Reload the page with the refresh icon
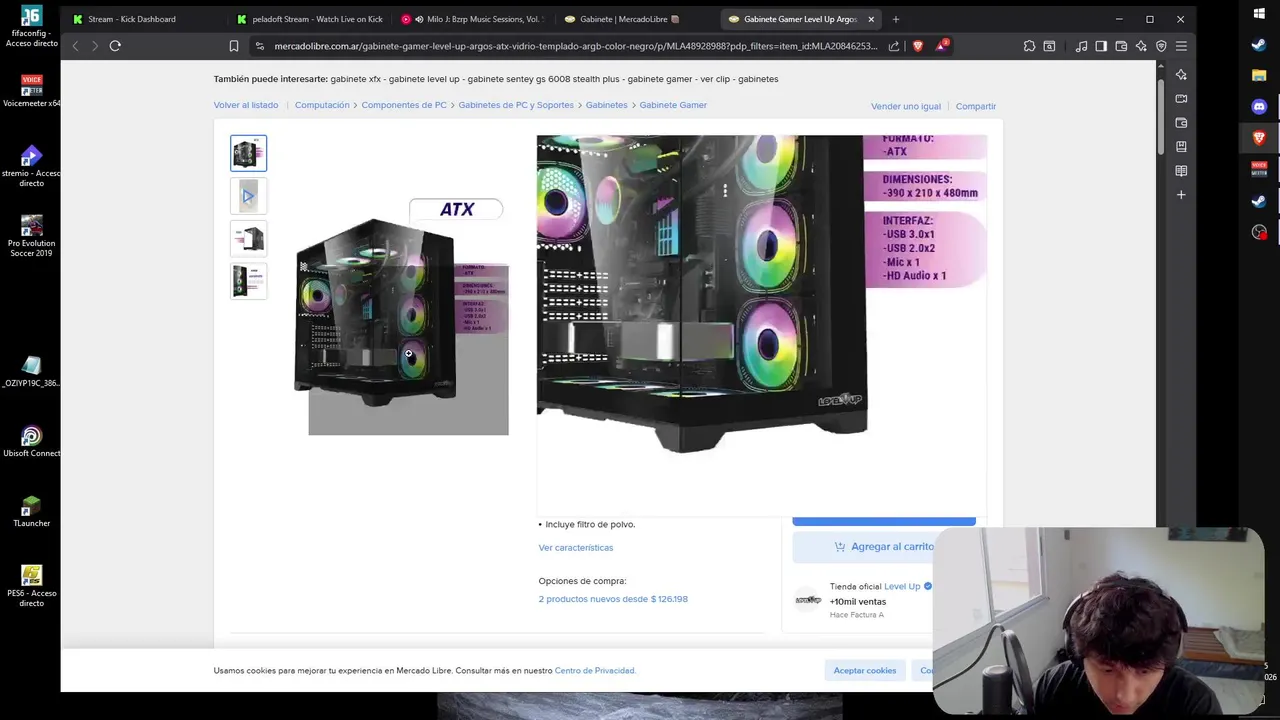This screenshot has height=720, width=1280. tap(115, 45)
